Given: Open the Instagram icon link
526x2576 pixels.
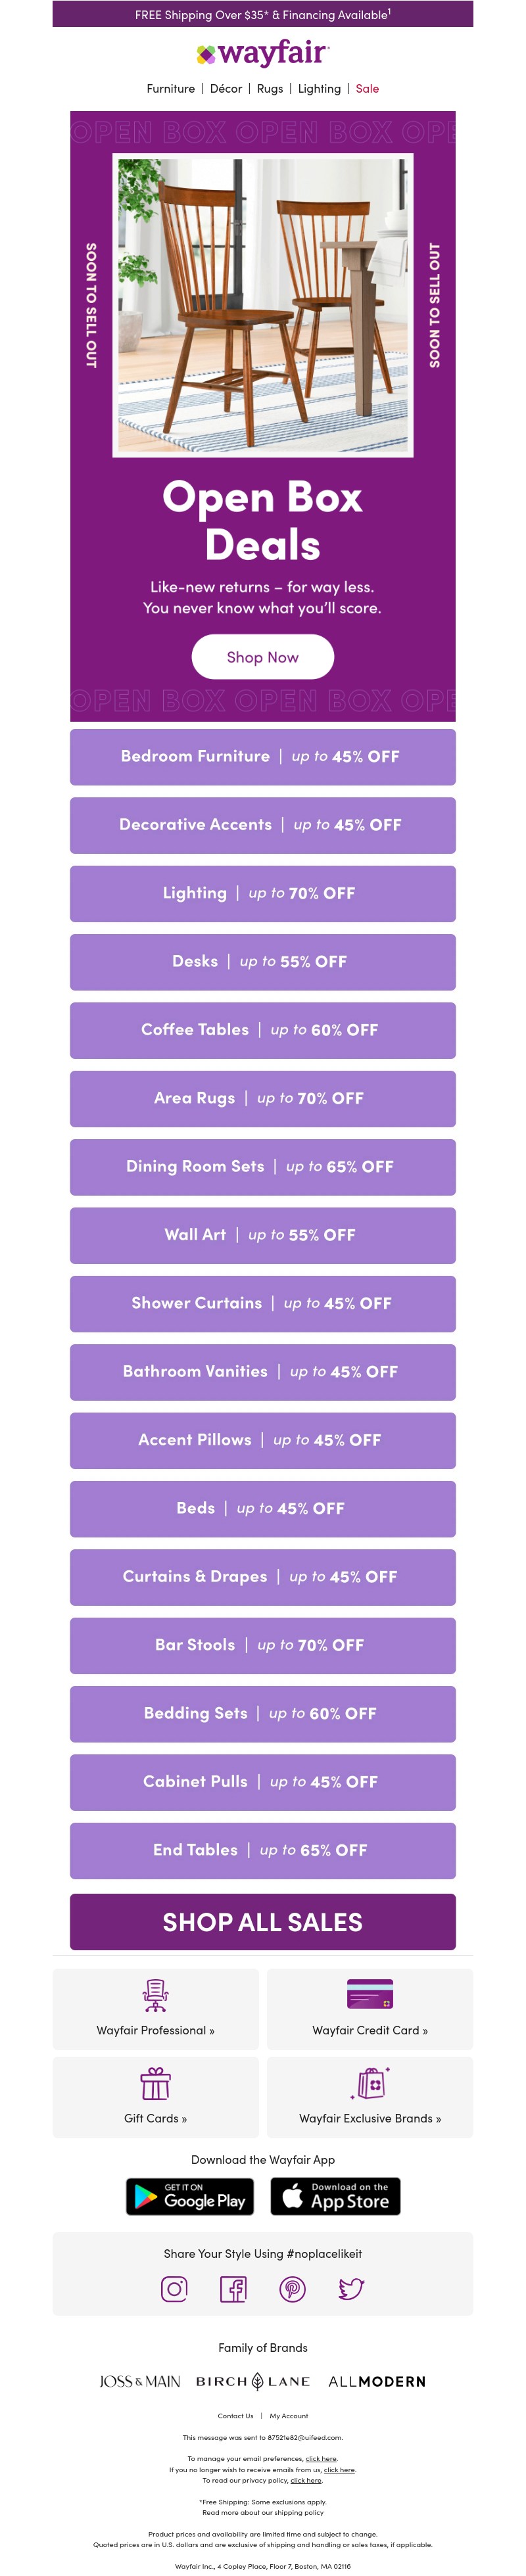Looking at the screenshot, I should tap(174, 2288).
